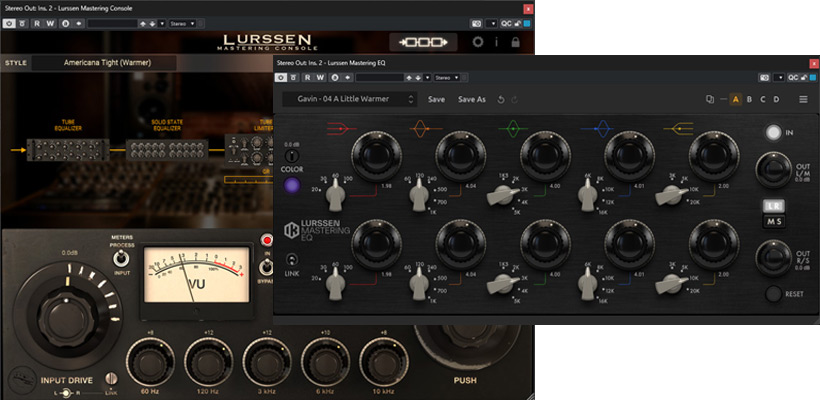Click the OUT R/S knob on Mastering EQ
Viewport: 820px width, 400px height.
(x=773, y=258)
